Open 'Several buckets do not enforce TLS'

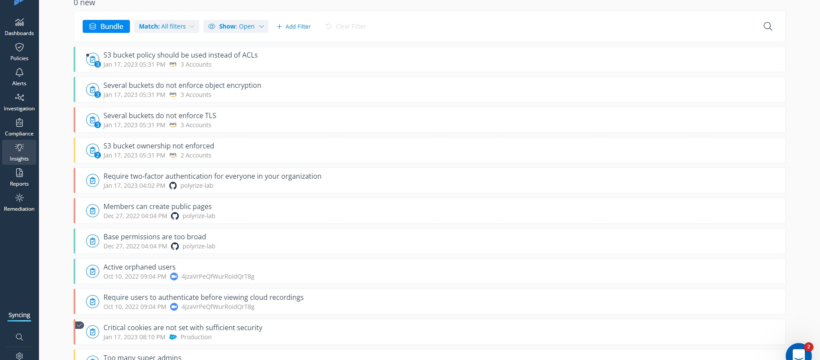pos(160,116)
